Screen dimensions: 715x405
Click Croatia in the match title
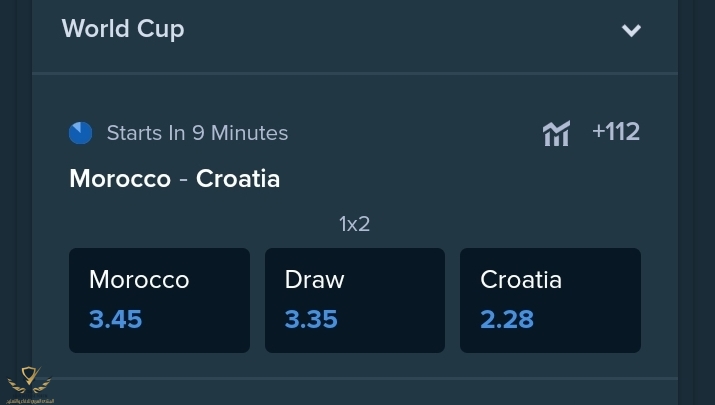point(238,178)
